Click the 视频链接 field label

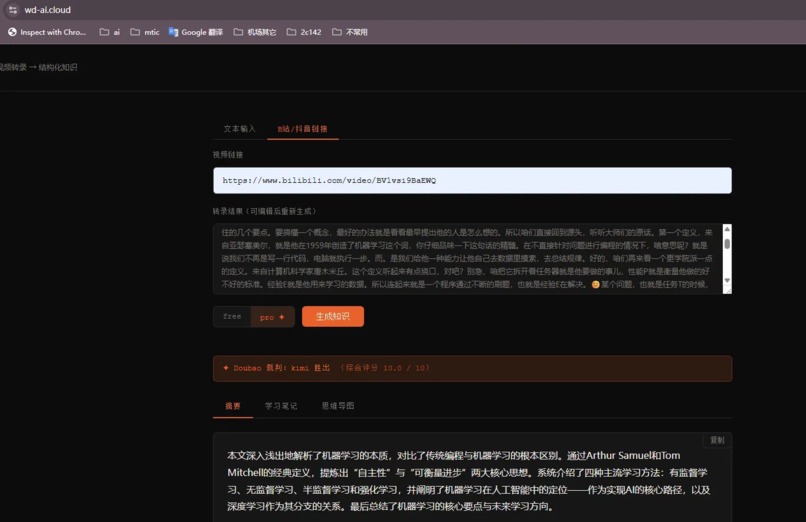[x=228, y=155]
